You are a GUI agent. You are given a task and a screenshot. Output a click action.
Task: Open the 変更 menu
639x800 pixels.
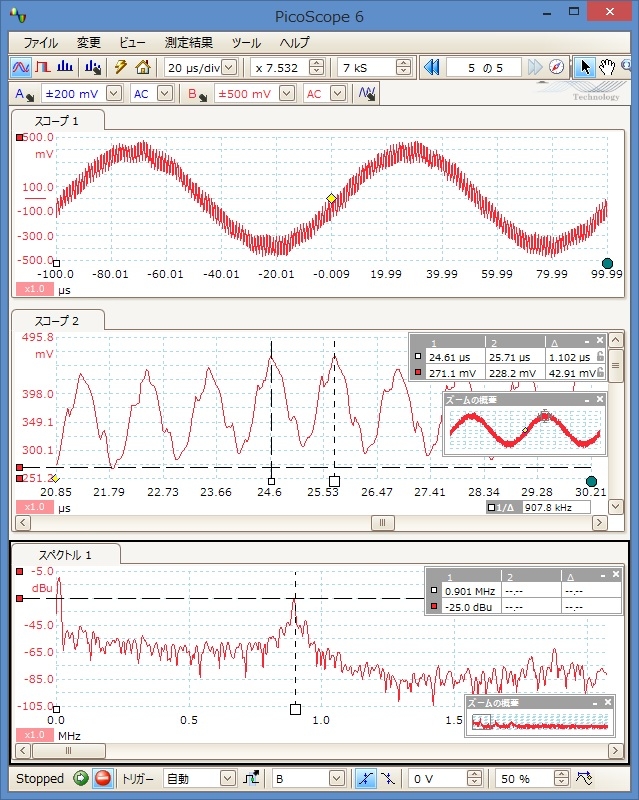pyautogui.click(x=89, y=42)
